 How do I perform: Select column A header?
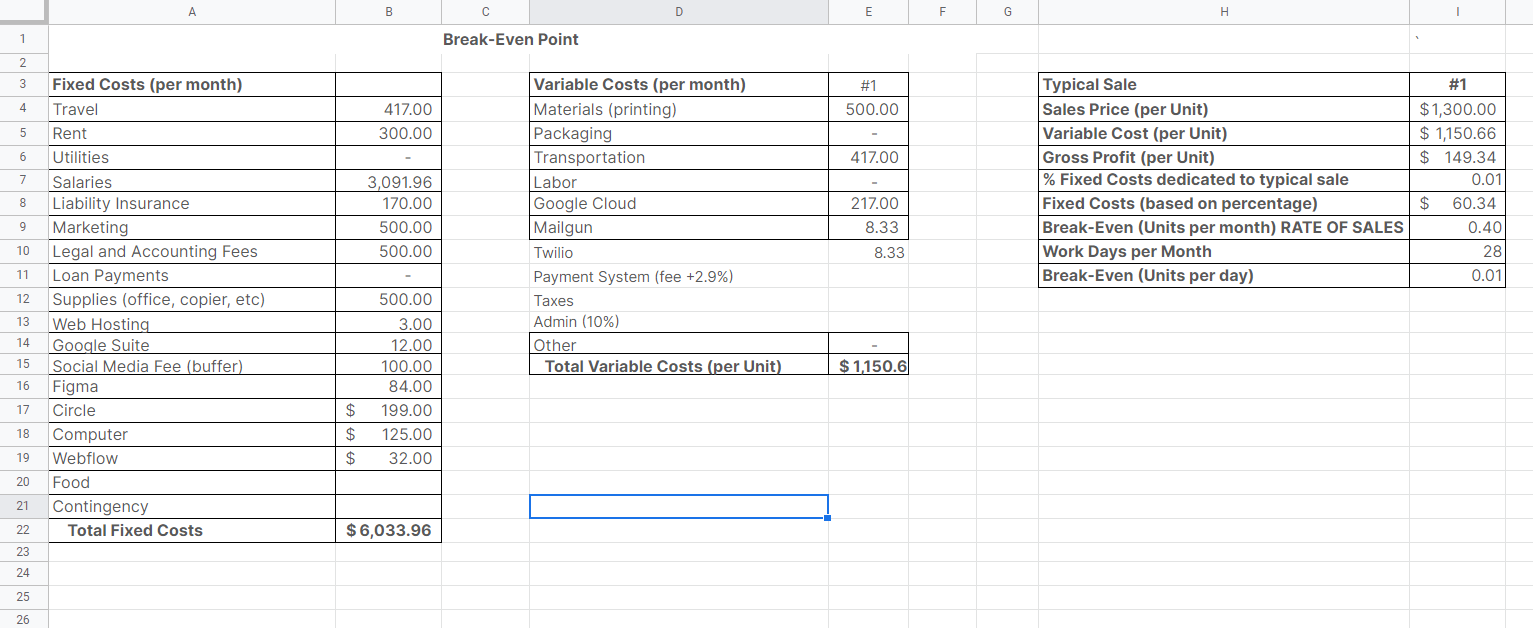click(191, 11)
